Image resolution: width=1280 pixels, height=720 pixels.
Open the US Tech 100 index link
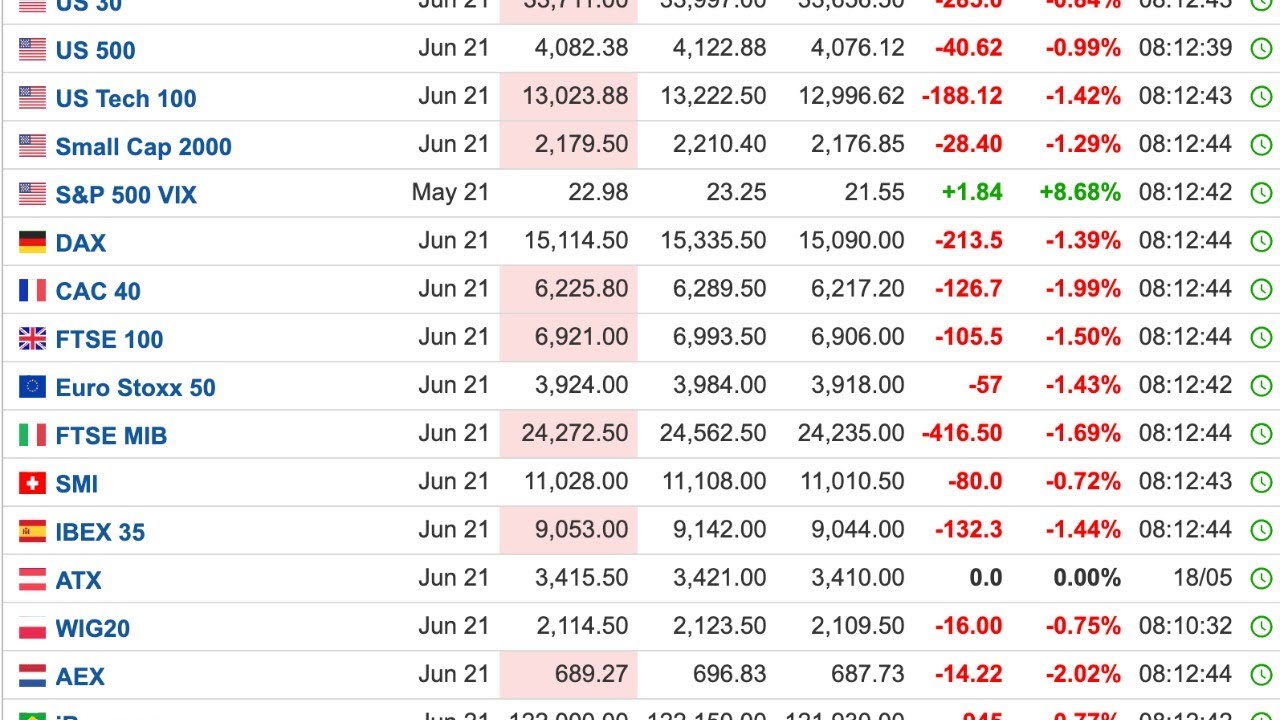126,98
